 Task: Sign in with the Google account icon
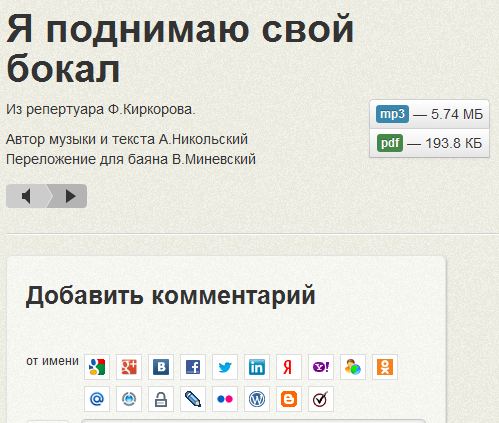(97, 367)
